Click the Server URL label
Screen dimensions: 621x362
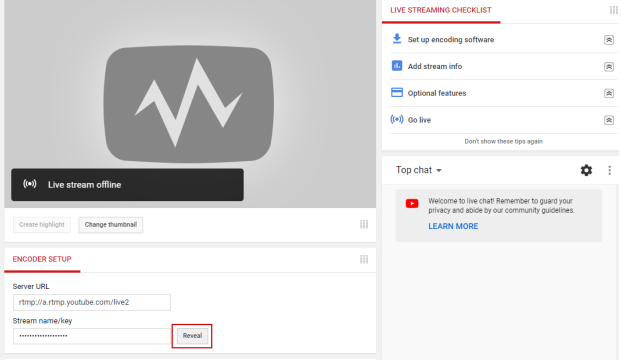[x=31, y=287]
